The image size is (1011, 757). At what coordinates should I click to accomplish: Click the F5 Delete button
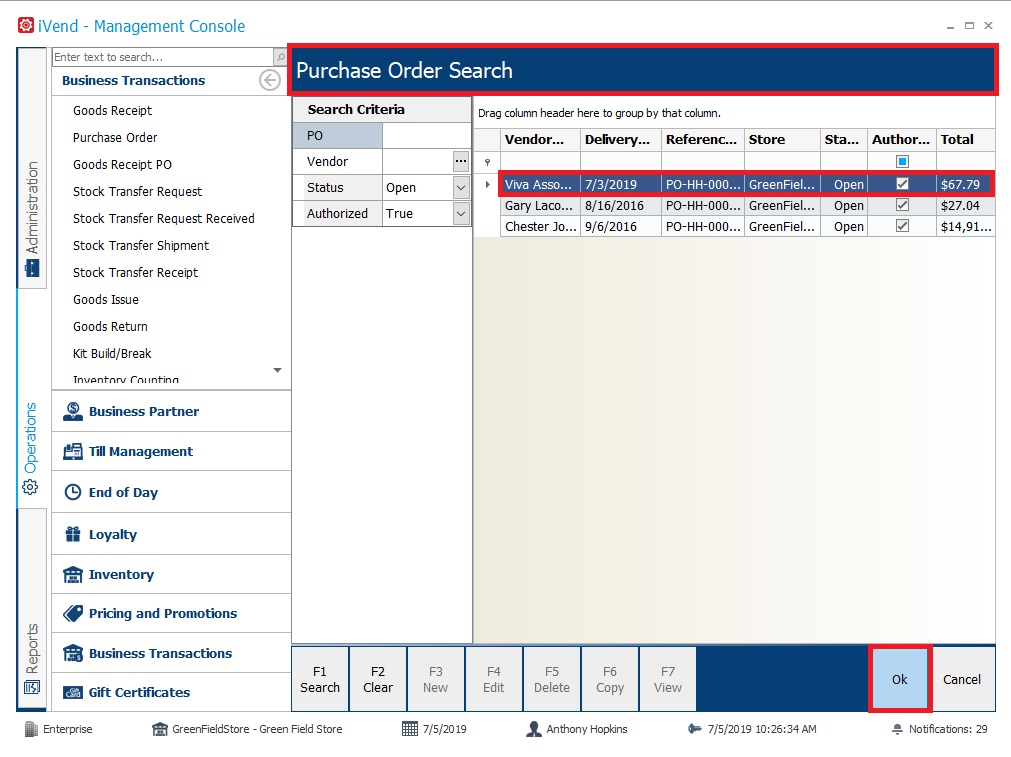coord(552,680)
